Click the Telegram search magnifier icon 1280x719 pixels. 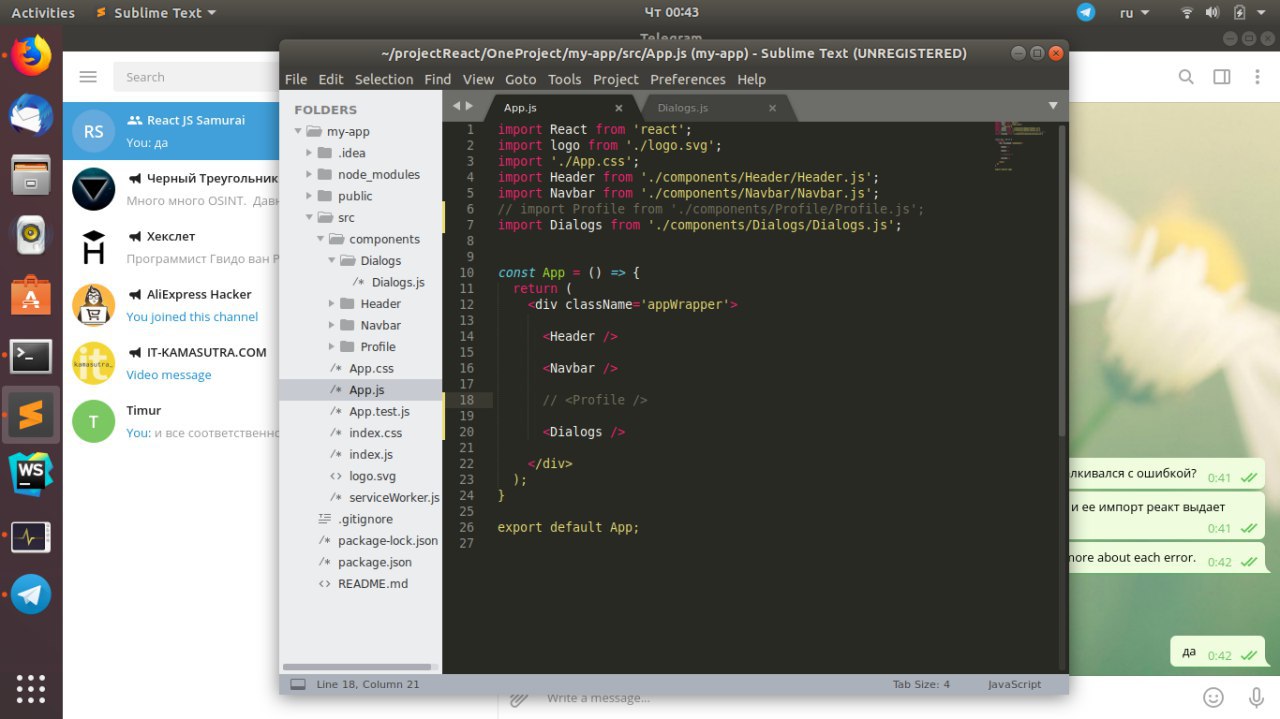1186,77
